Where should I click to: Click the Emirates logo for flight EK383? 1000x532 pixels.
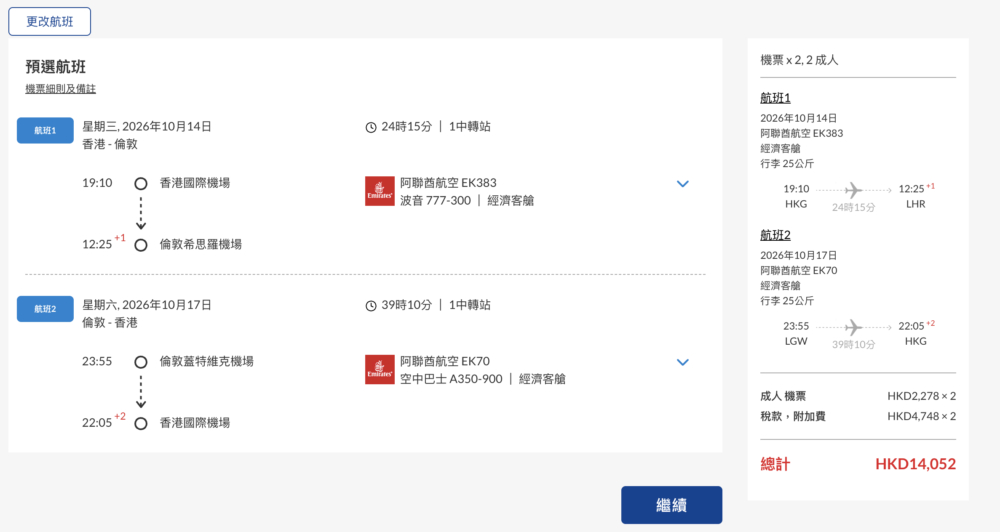pos(379,191)
